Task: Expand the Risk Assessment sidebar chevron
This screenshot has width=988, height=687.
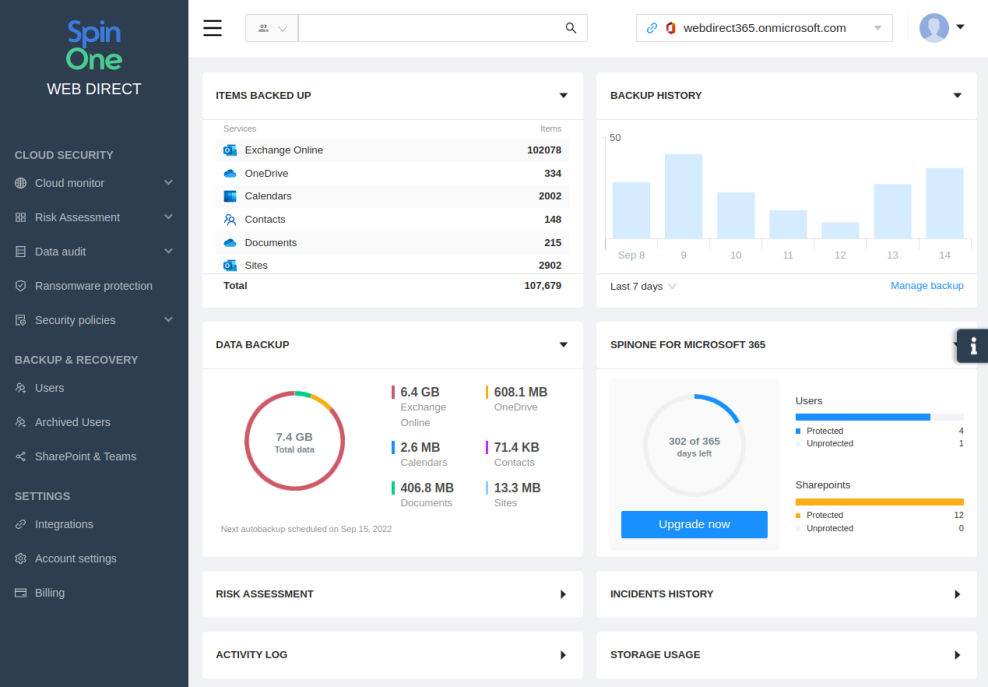Action: (168, 217)
